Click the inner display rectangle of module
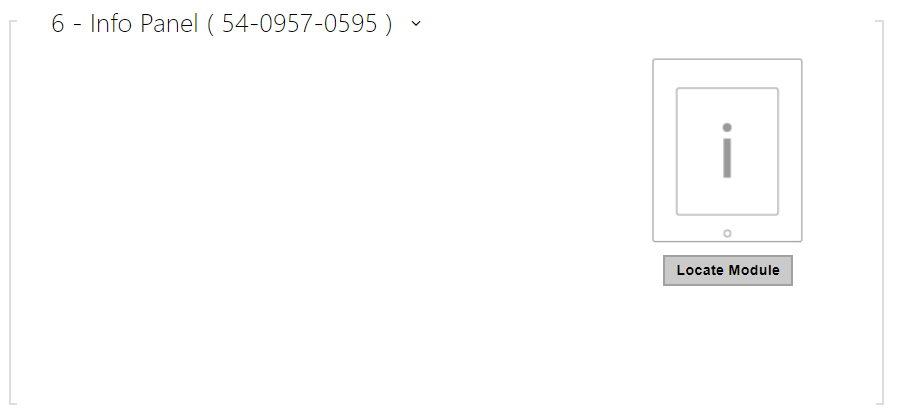The width and height of the screenshot is (902, 418). coord(727,152)
